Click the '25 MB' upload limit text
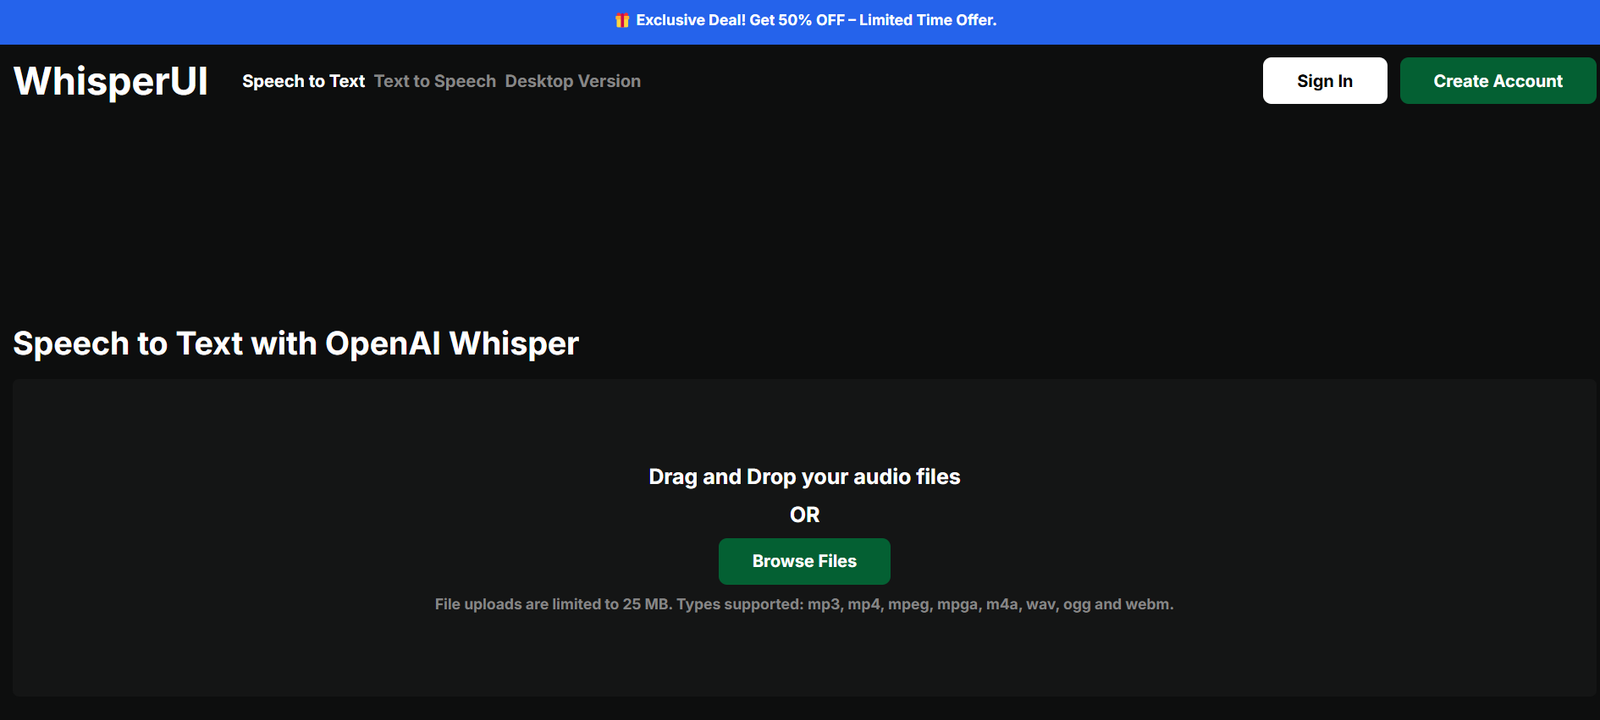This screenshot has height=720, width=1600. [646, 604]
